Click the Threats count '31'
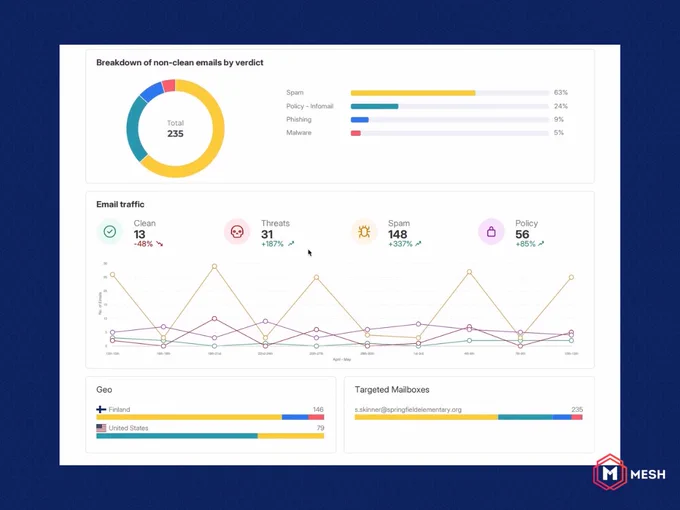The height and width of the screenshot is (510, 680). click(x=267, y=234)
